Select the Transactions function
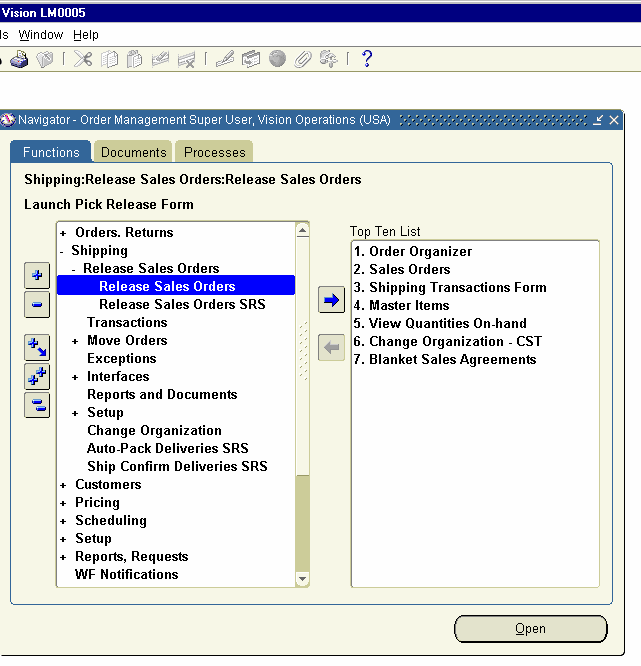 coord(127,322)
